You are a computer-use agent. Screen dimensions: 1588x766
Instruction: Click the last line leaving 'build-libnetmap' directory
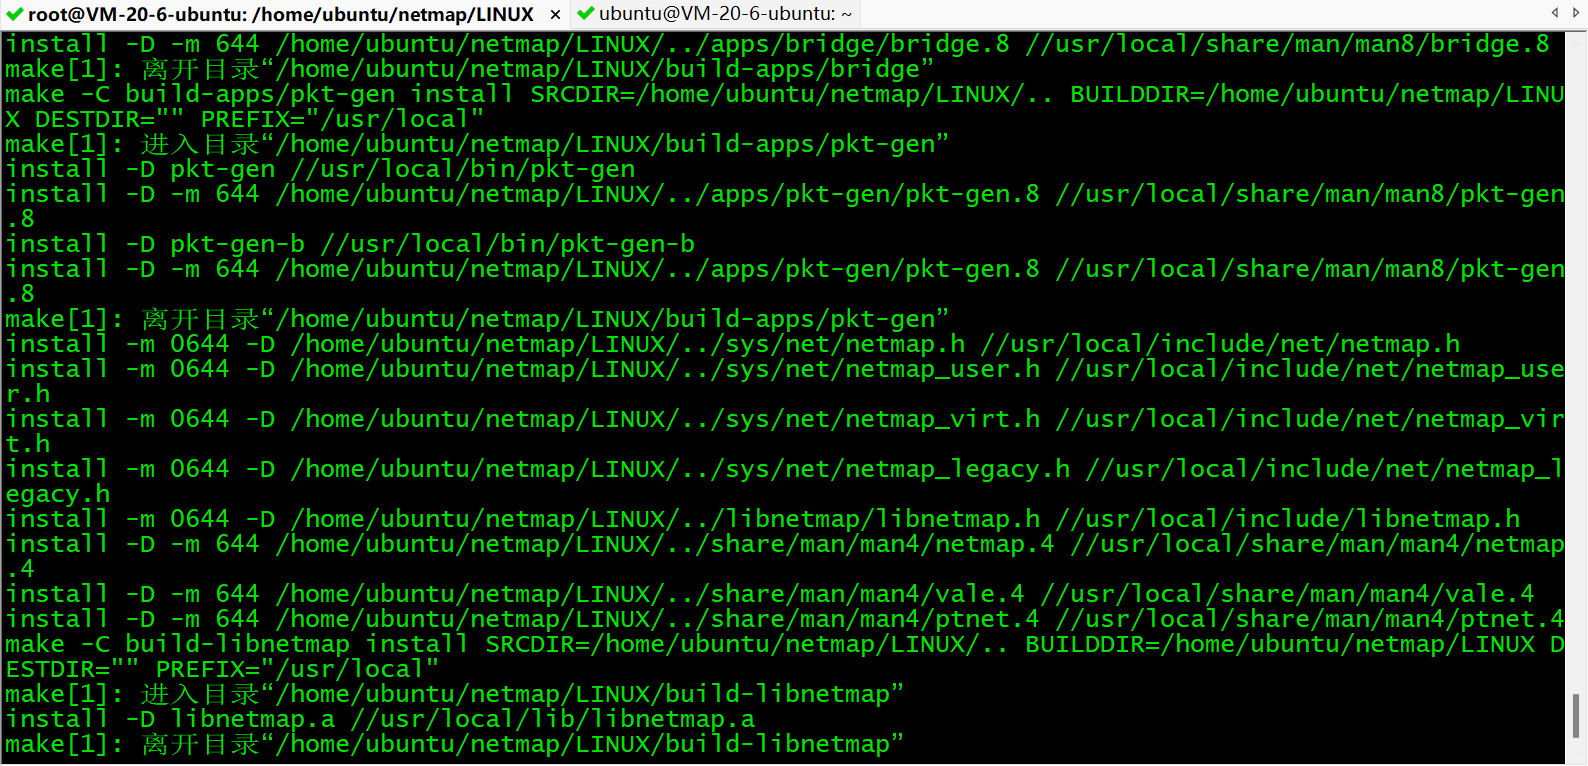455,744
